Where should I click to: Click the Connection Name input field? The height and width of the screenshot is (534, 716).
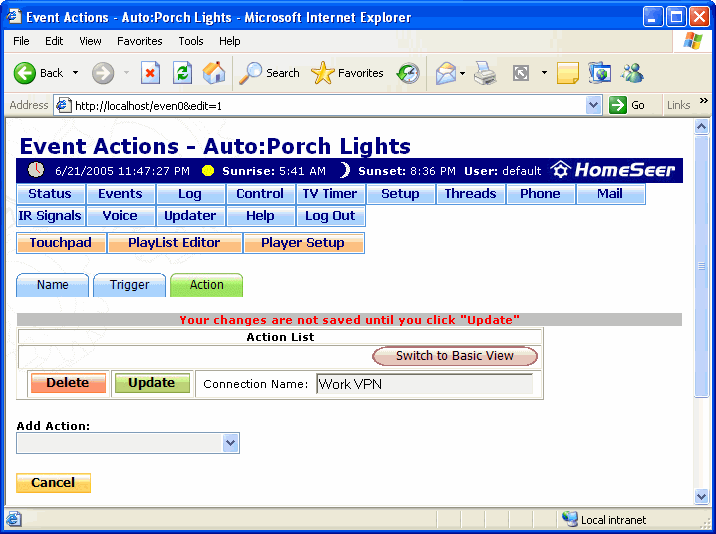(x=425, y=384)
